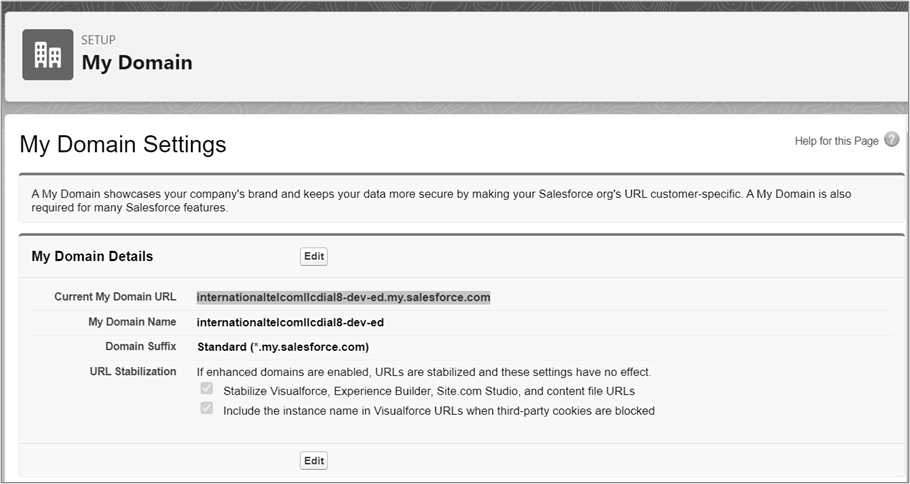This screenshot has width=910, height=484.
Task: Select the highlighted Current My Domain URL value
Action: tap(344, 298)
